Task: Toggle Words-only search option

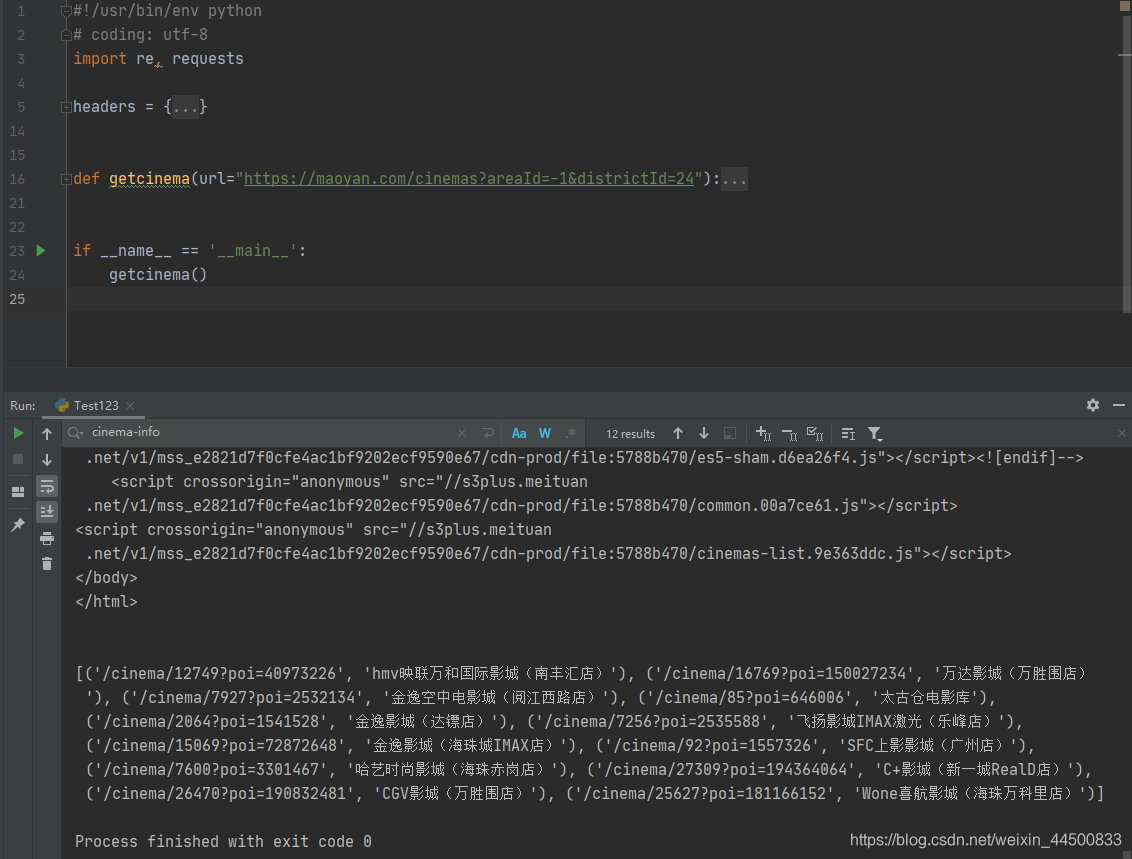Action: (x=545, y=433)
